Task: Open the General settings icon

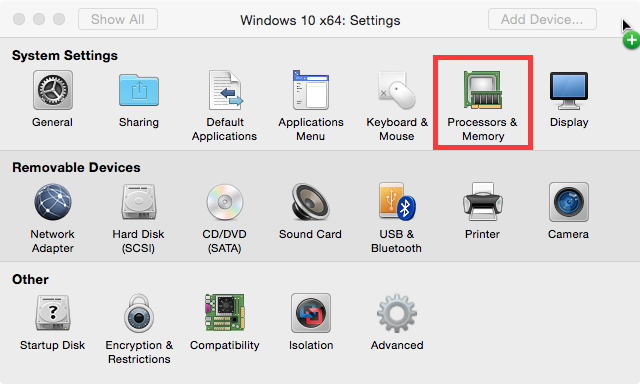Action: click(53, 90)
